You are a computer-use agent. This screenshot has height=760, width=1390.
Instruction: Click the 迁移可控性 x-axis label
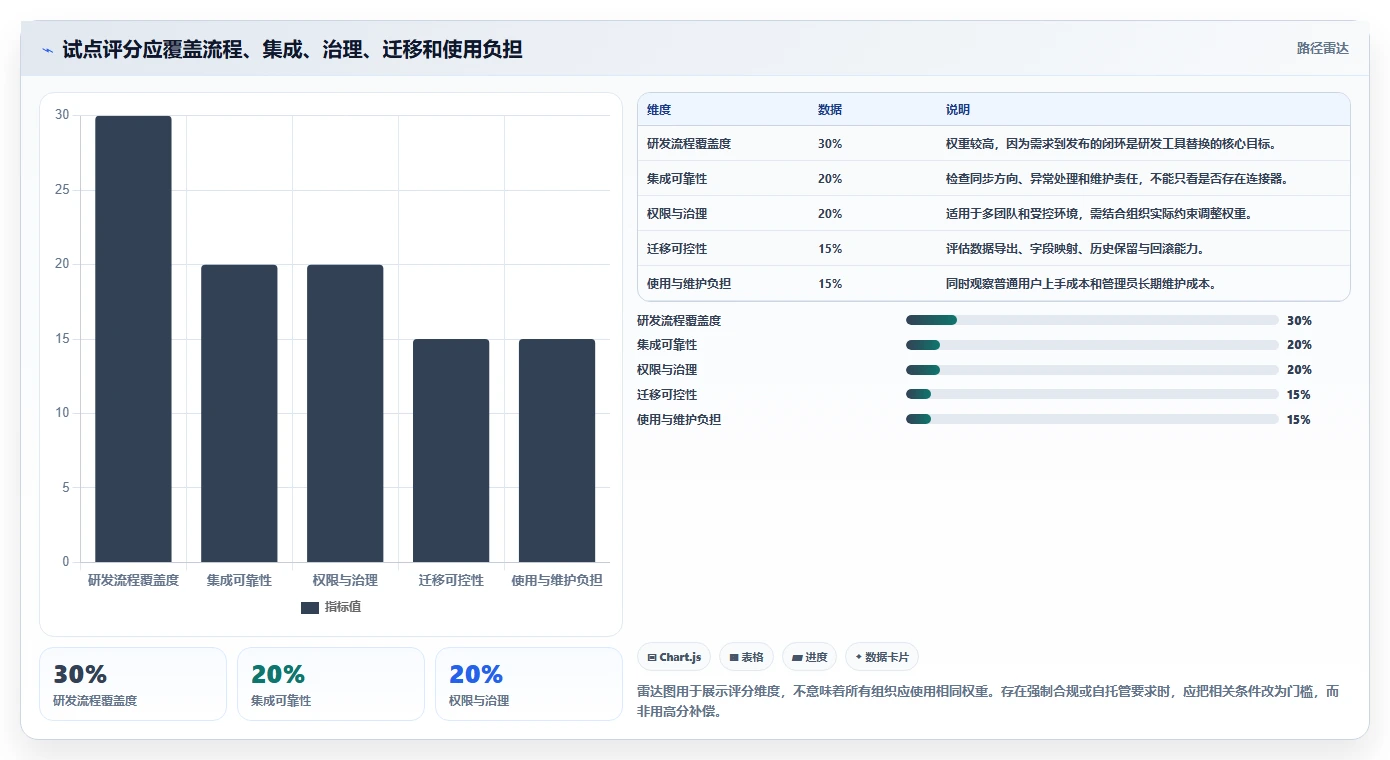(x=451, y=580)
